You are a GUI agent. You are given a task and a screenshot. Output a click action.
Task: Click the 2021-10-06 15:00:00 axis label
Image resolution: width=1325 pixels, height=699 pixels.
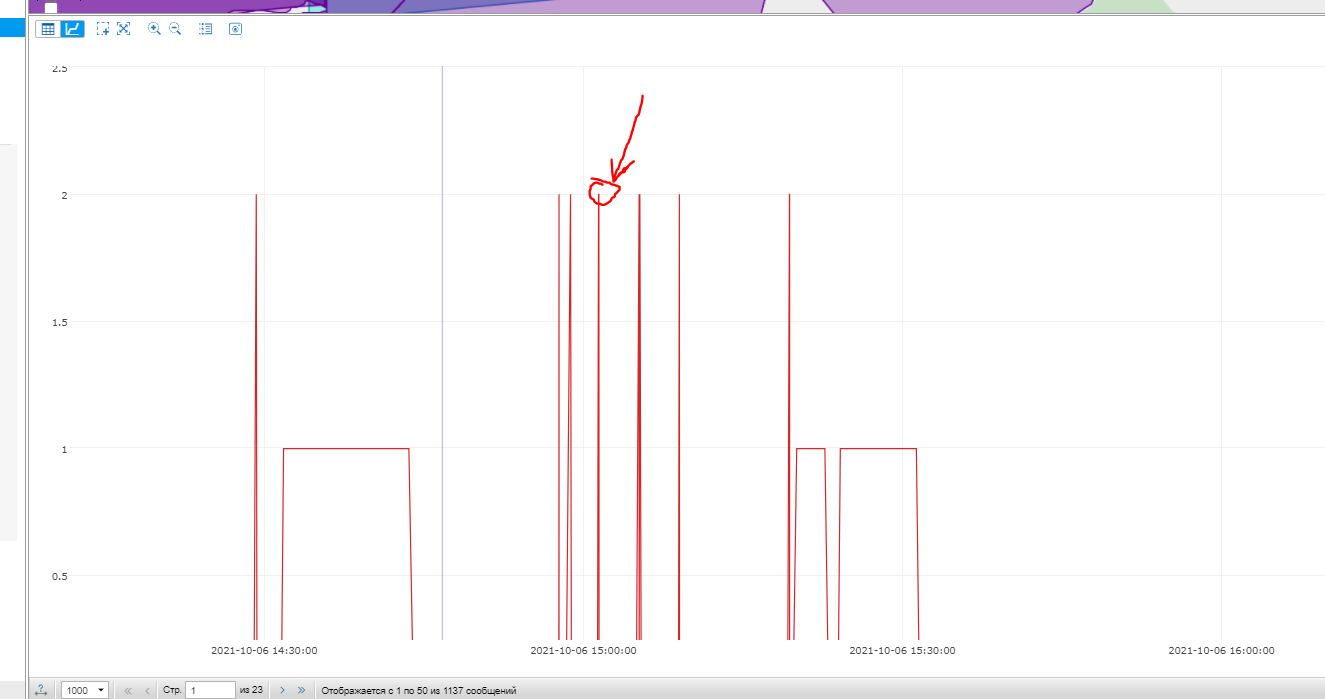(583, 650)
